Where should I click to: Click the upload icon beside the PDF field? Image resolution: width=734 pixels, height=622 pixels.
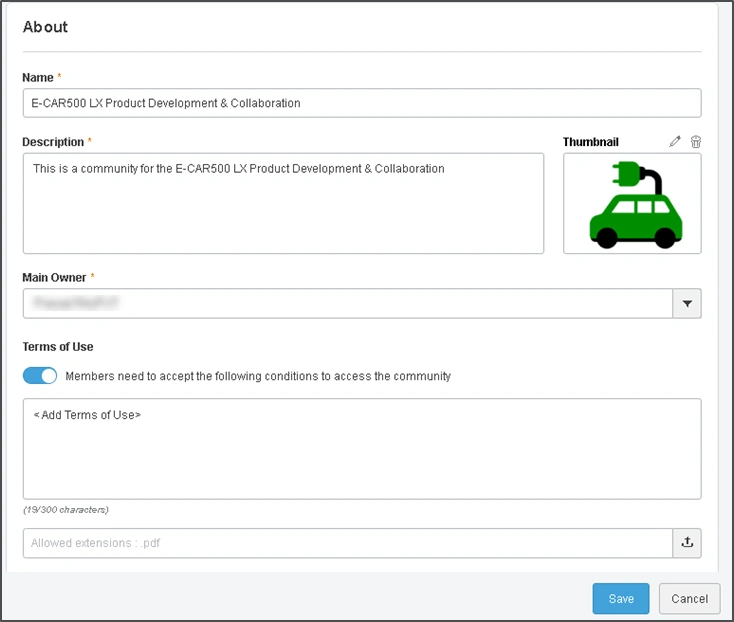click(687, 543)
